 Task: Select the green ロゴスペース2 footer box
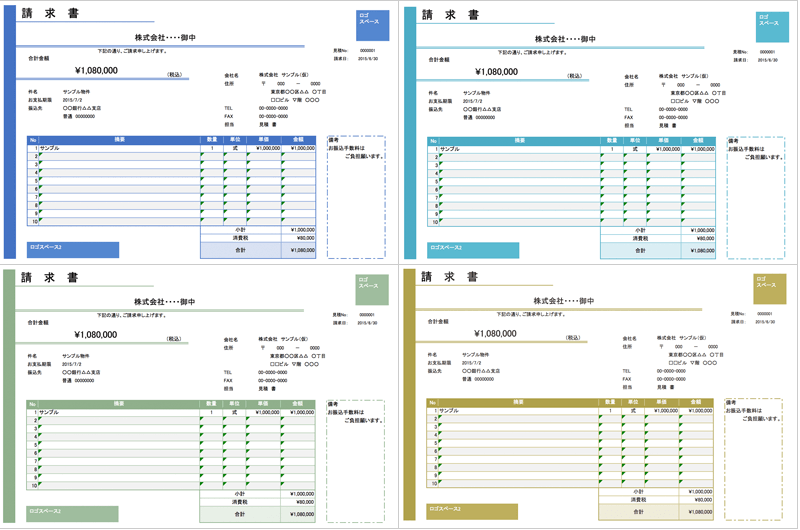(x=72, y=514)
